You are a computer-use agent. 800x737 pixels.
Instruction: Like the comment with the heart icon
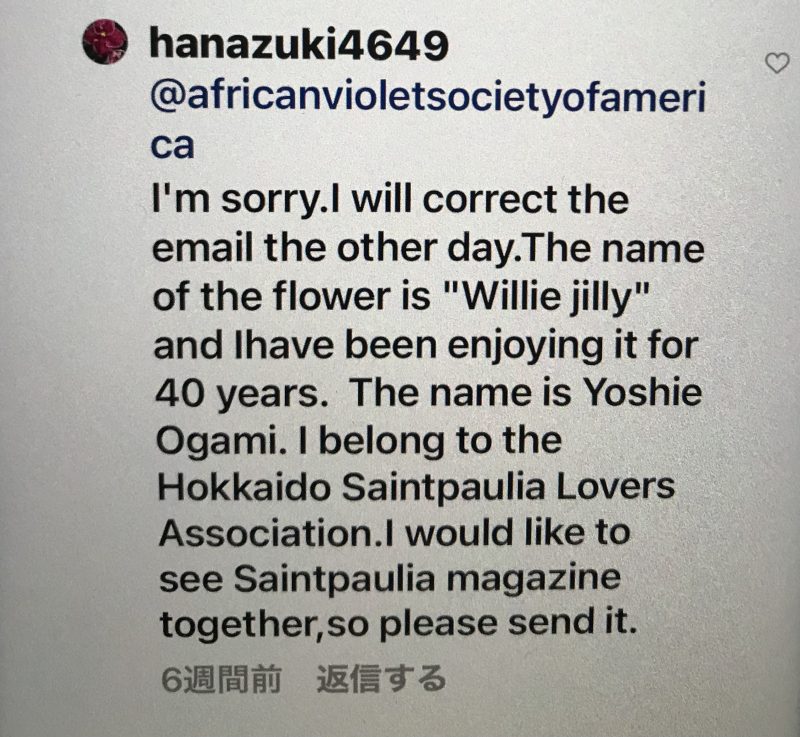(777, 63)
